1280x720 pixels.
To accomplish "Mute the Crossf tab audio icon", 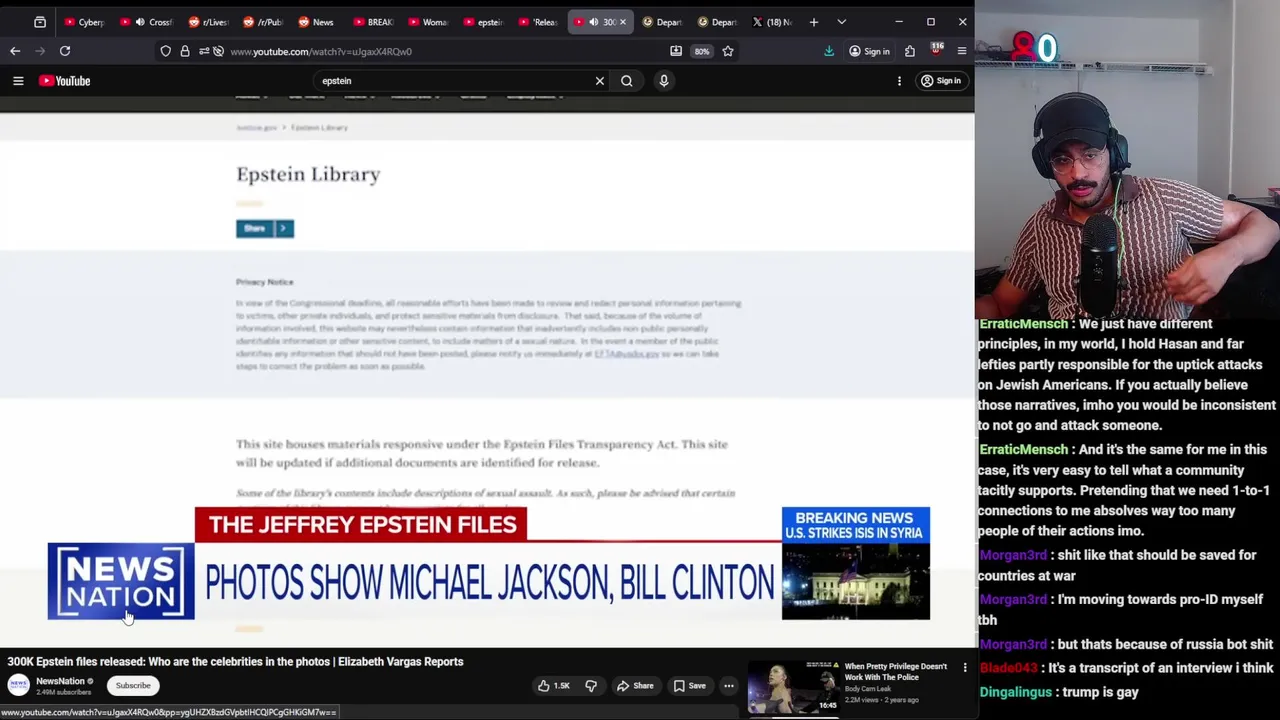I will point(140,22).
